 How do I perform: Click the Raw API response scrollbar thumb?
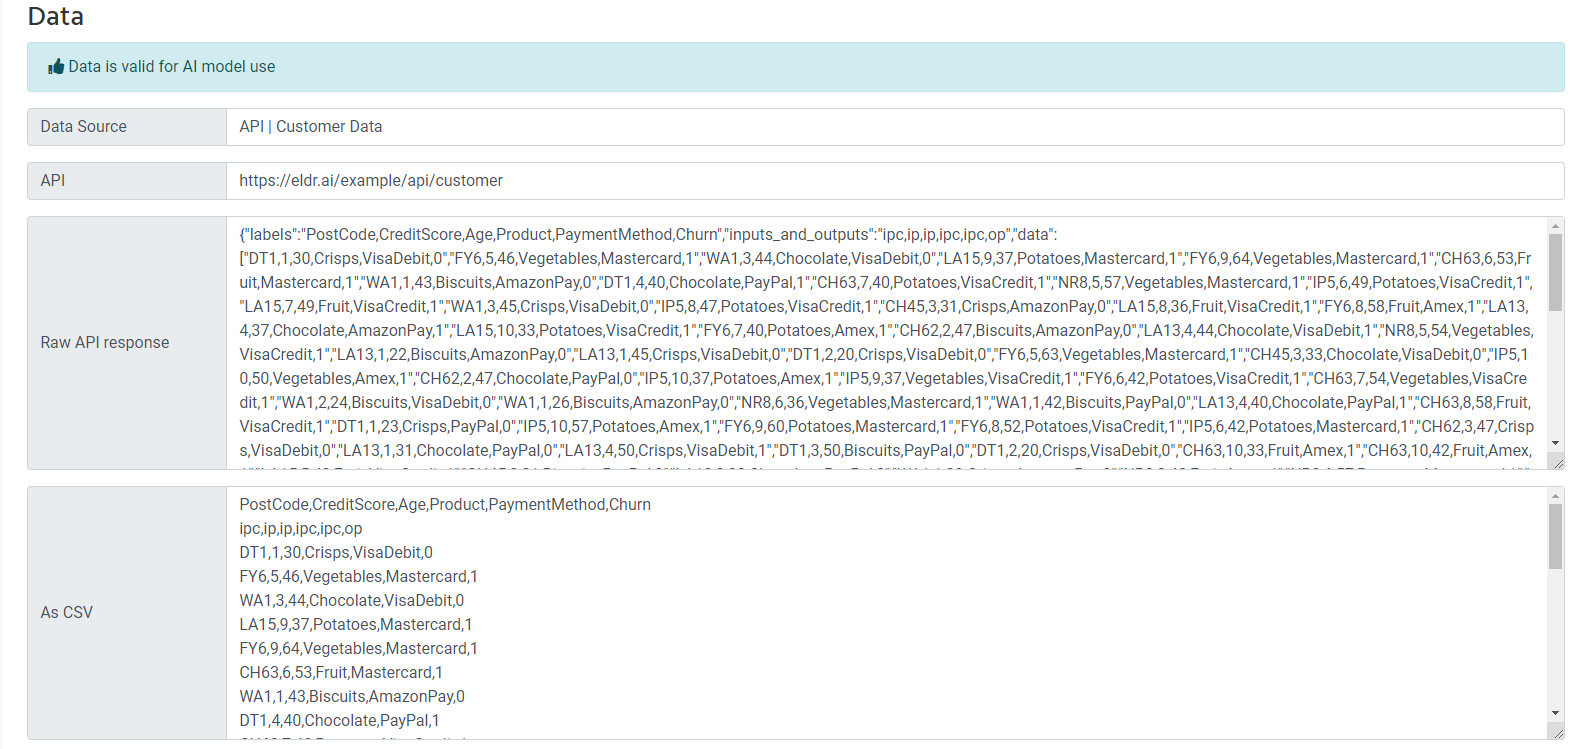[x=1555, y=272]
